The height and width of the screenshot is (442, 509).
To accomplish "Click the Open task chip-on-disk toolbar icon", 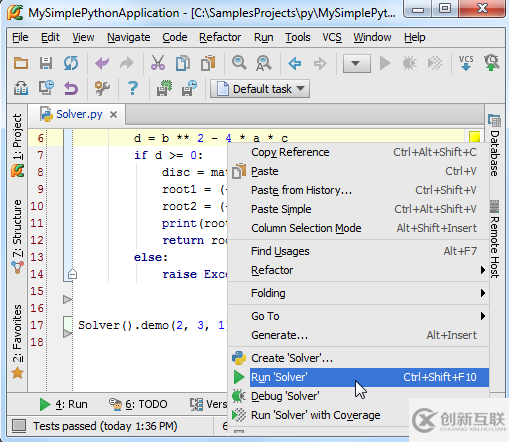I will 164,88.
